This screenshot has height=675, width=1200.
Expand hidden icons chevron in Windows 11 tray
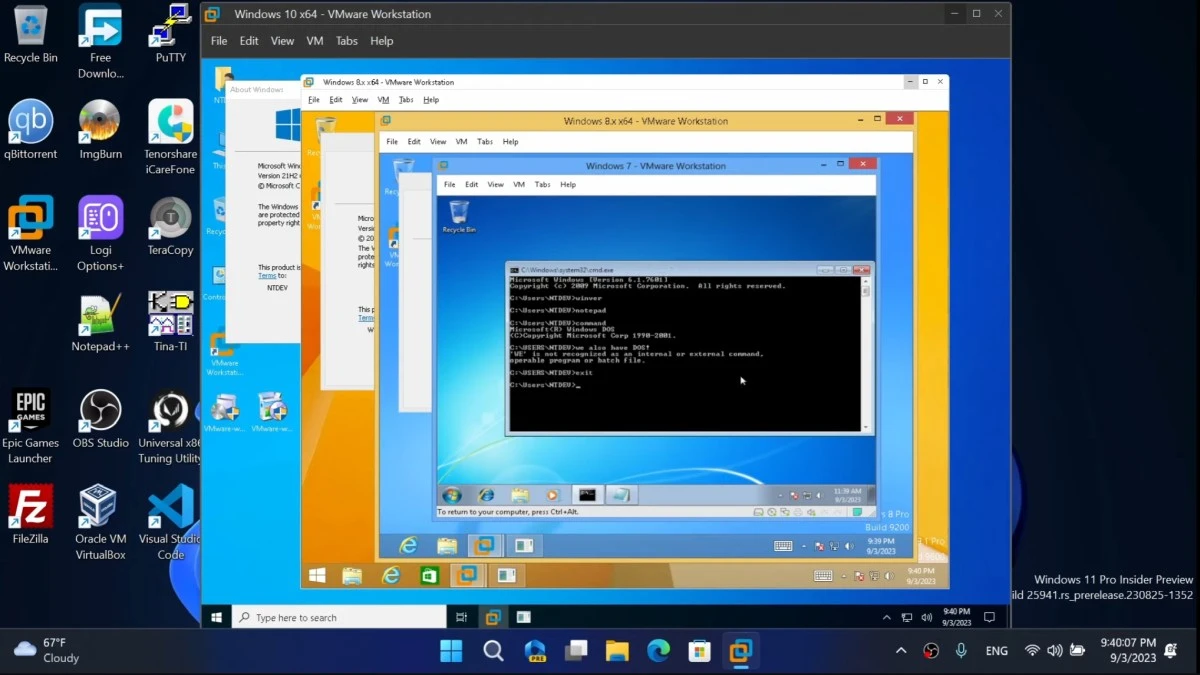pyautogui.click(x=901, y=651)
